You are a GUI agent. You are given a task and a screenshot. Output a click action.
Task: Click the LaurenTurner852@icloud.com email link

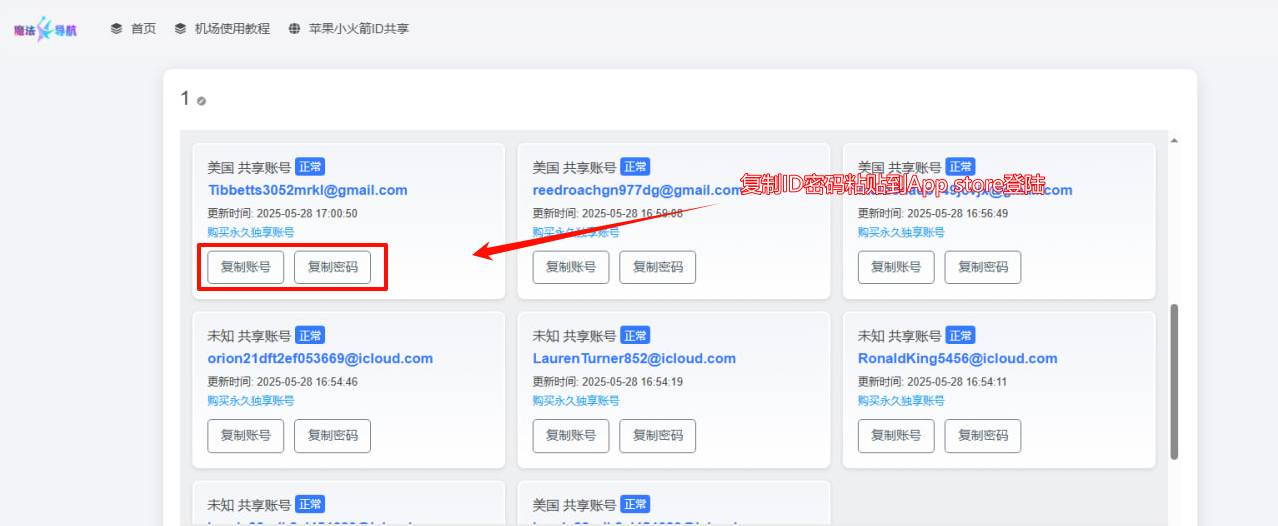point(634,358)
